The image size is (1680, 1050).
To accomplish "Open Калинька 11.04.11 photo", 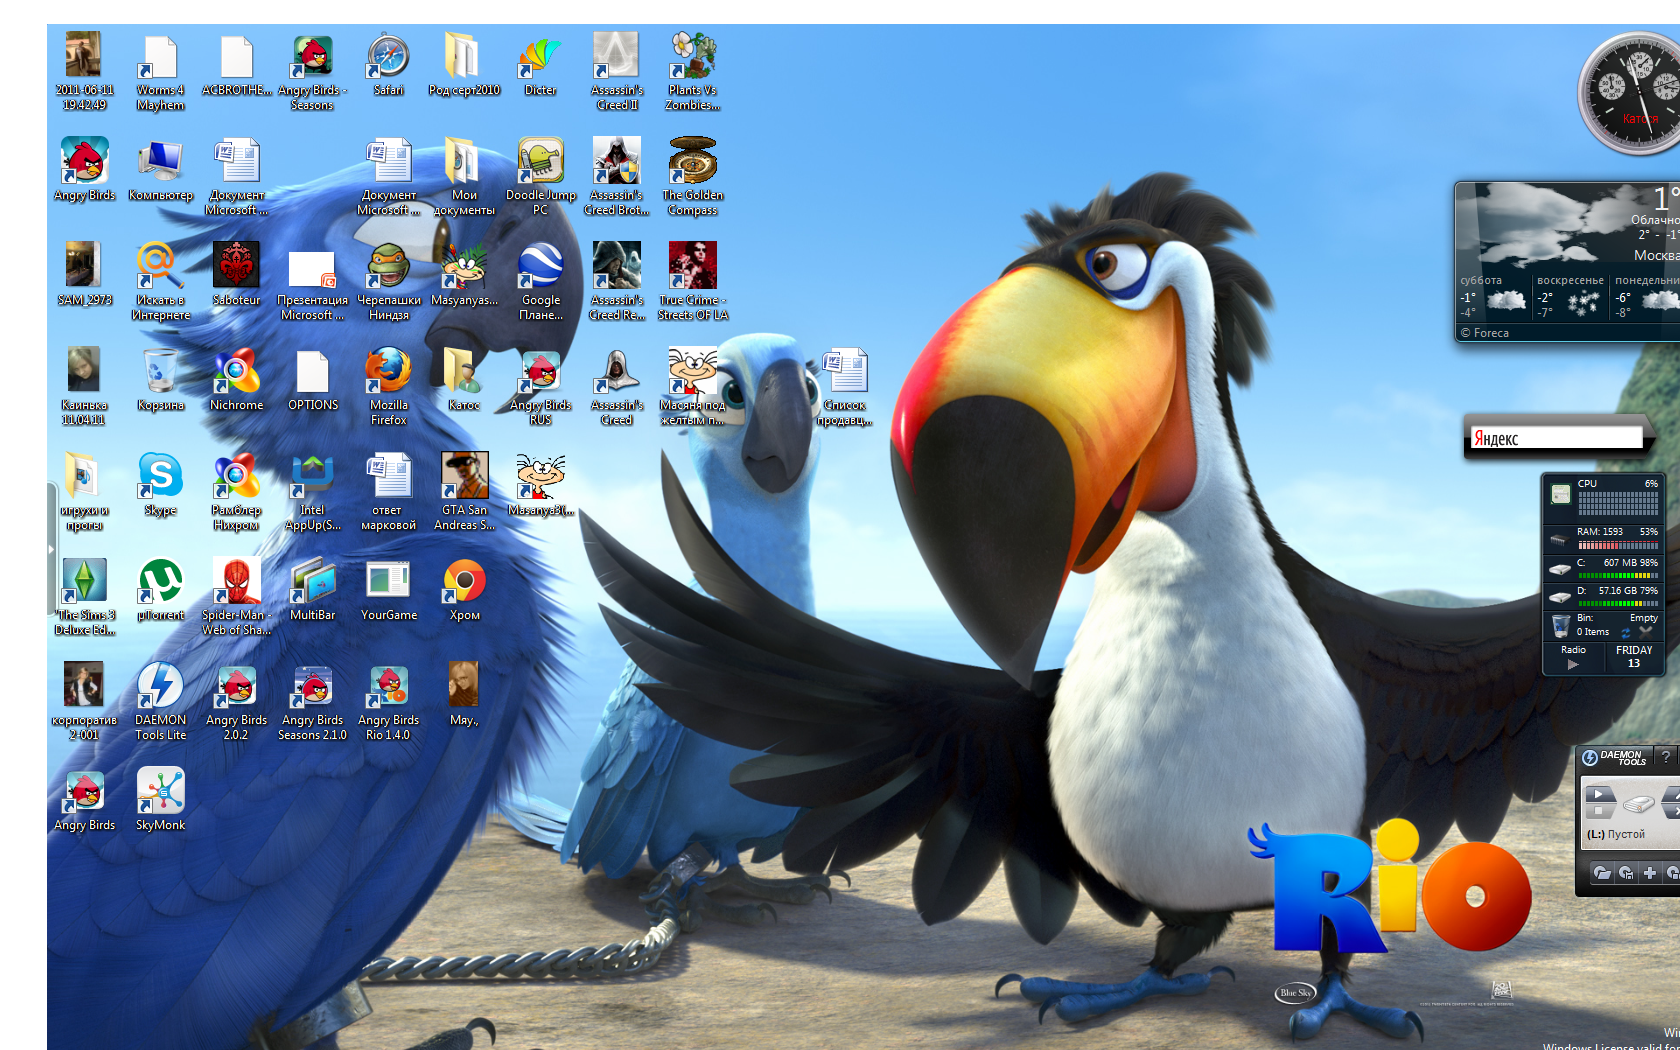I will pyautogui.click(x=84, y=386).
